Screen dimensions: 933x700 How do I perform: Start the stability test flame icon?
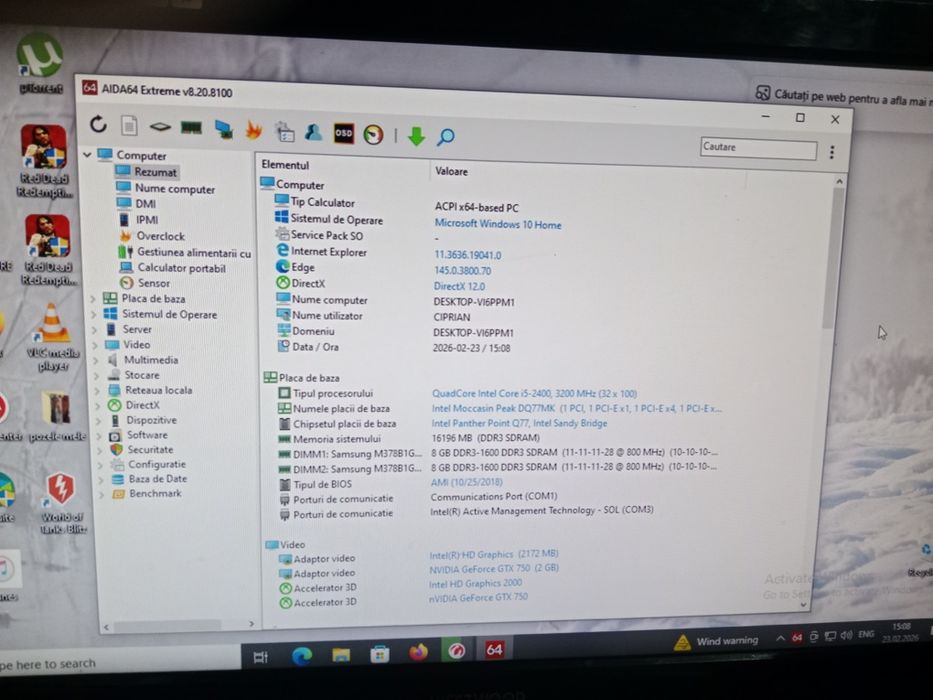pyautogui.click(x=254, y=130)
